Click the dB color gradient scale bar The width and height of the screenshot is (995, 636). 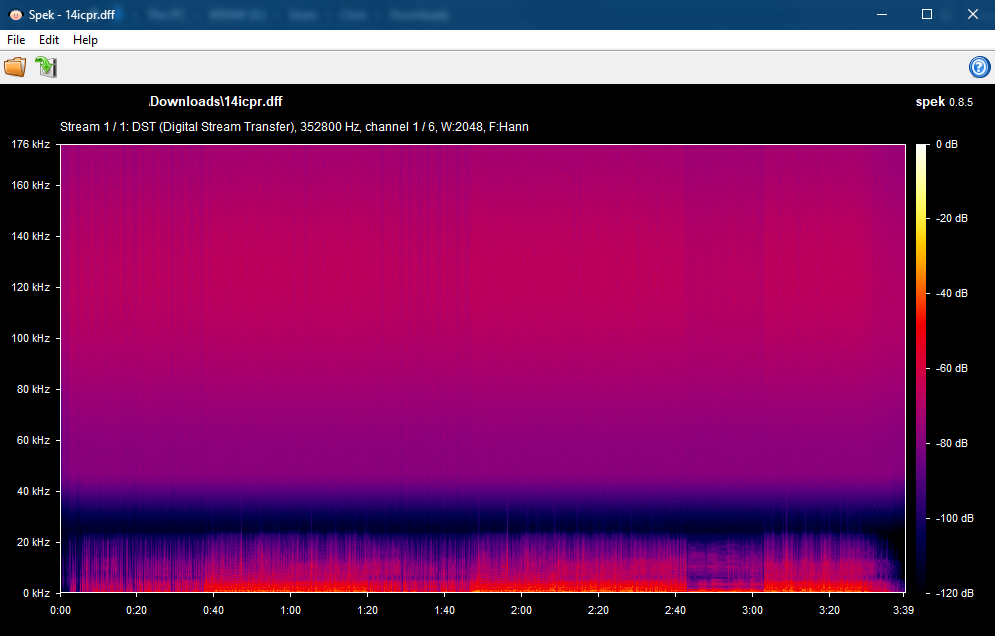tap(921, 368)
